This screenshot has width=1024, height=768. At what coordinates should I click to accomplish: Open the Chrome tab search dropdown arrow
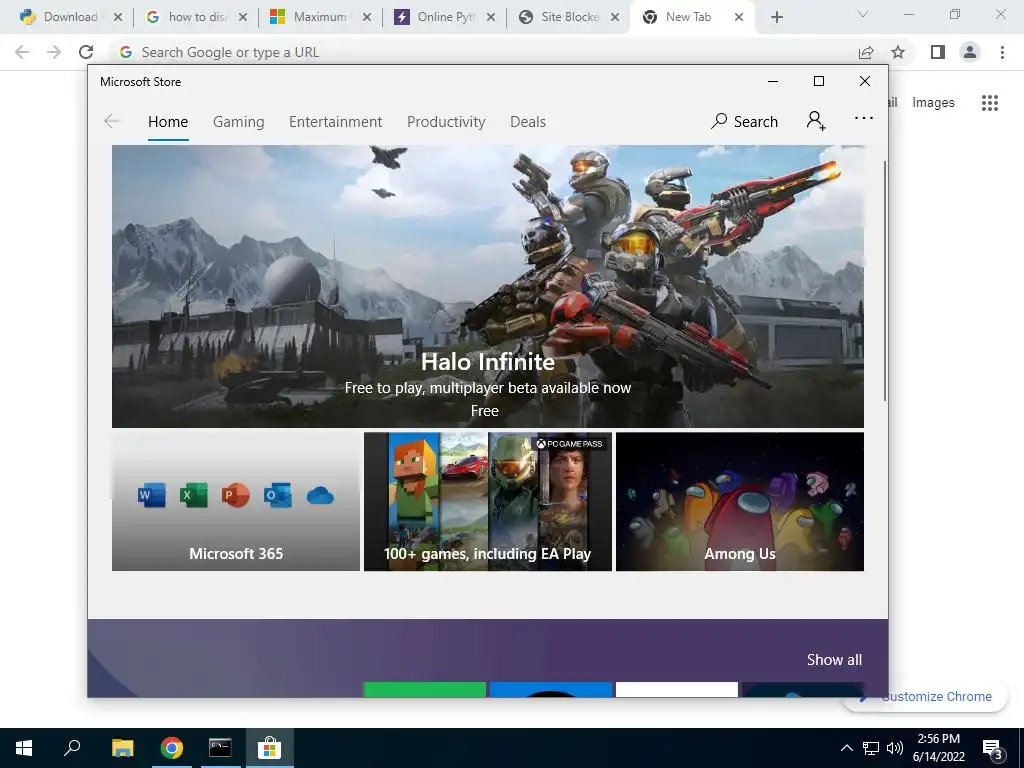(863, 14)
